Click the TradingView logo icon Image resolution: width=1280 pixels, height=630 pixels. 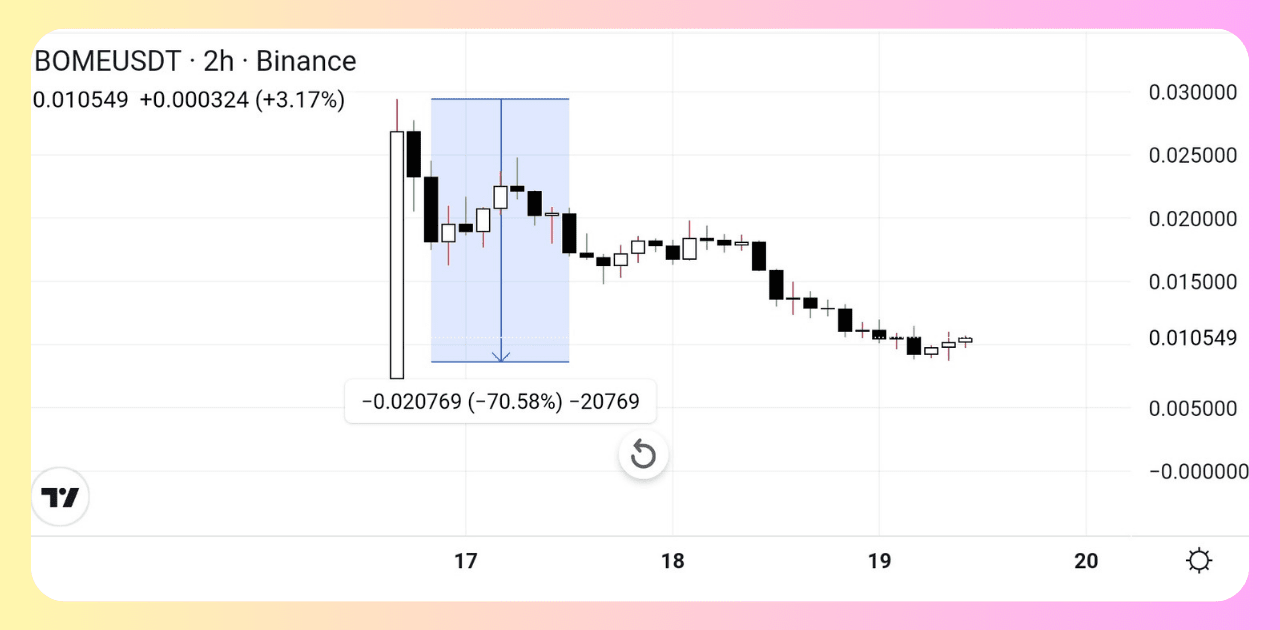pyautogui.click(x=60, y=497)
